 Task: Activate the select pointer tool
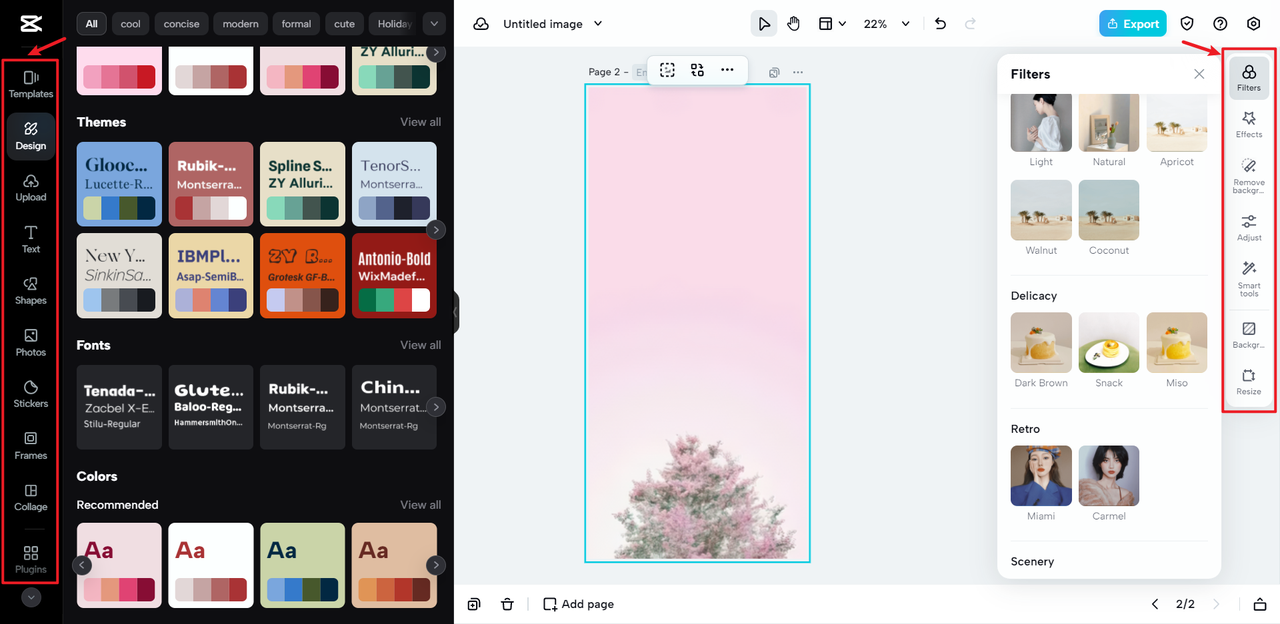[x=764, y=23]
